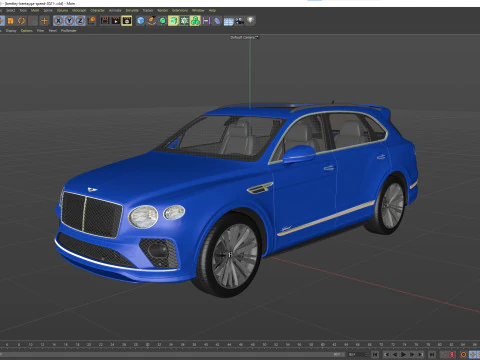Click the end frame input field

coord(357,355)
